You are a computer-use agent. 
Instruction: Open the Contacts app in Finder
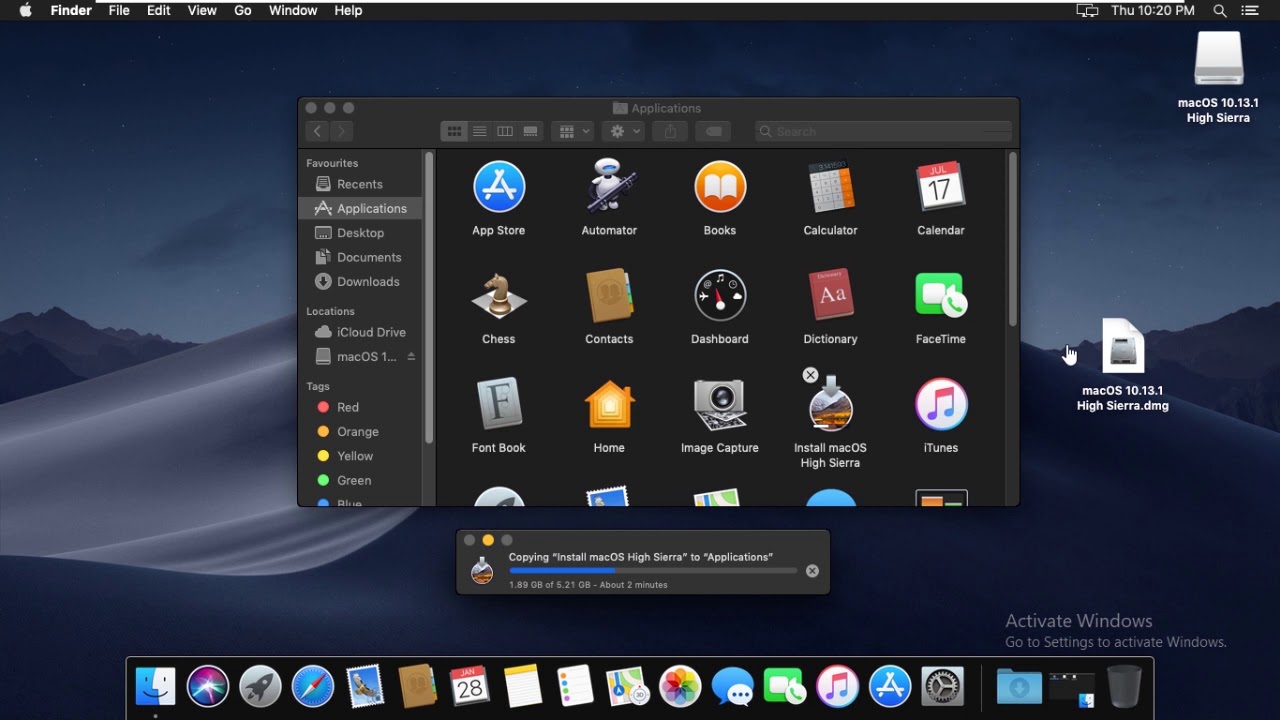(609, 296)
